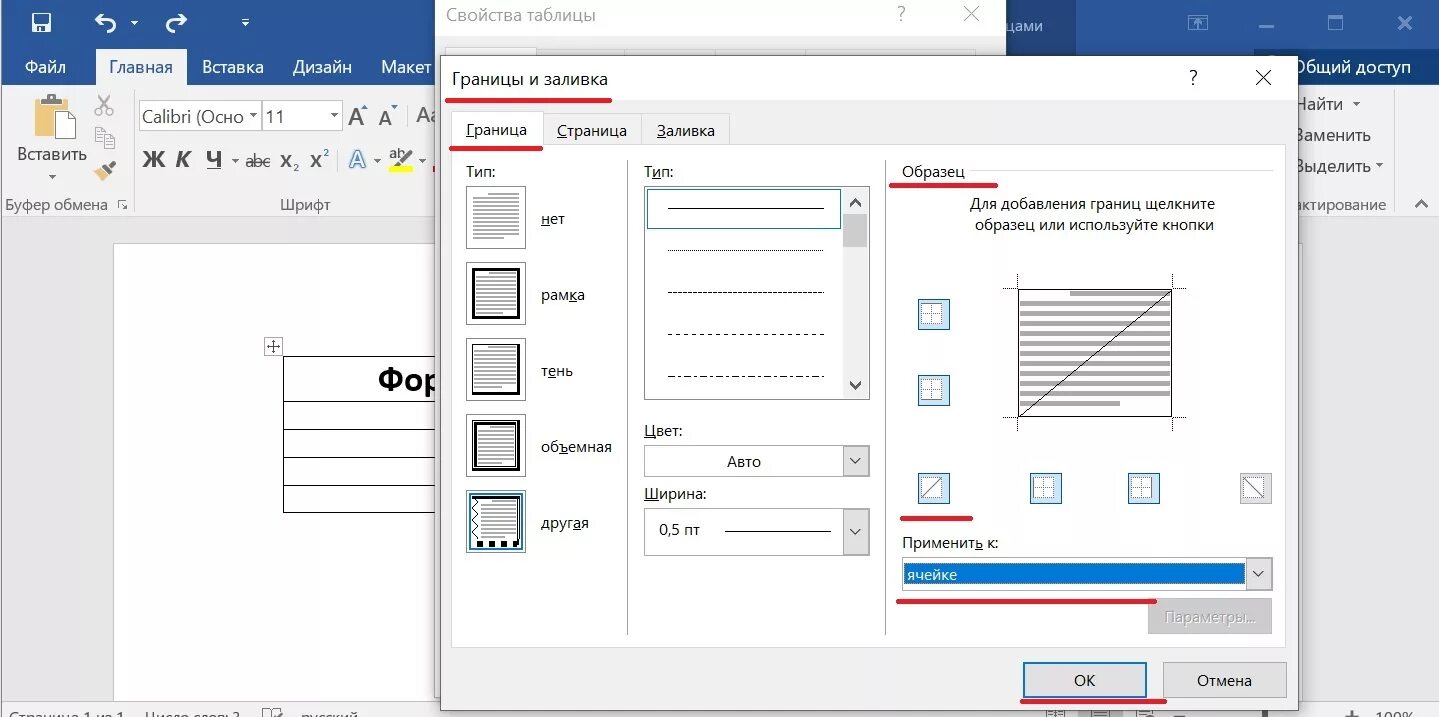Switch to the Дизайн ribbon tab
This screenshot has height=717, width=1439.
[322, 67]
